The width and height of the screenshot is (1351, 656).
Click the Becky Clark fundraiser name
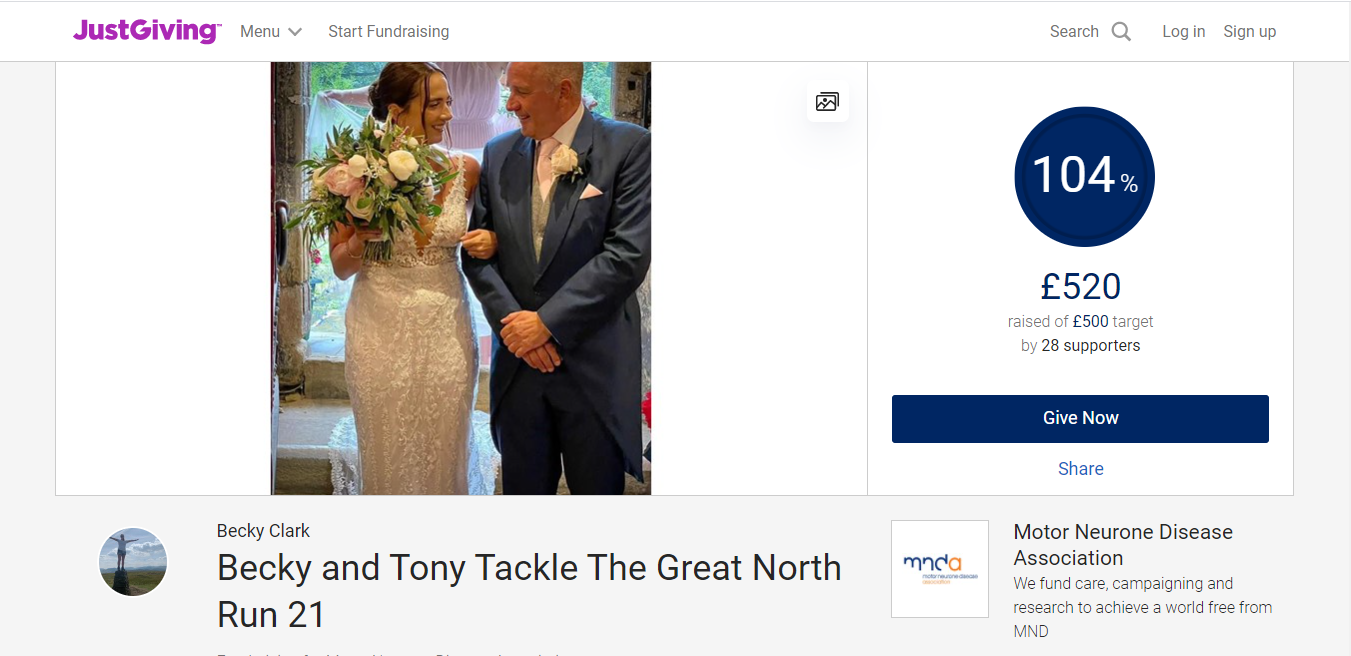[263, 531]
